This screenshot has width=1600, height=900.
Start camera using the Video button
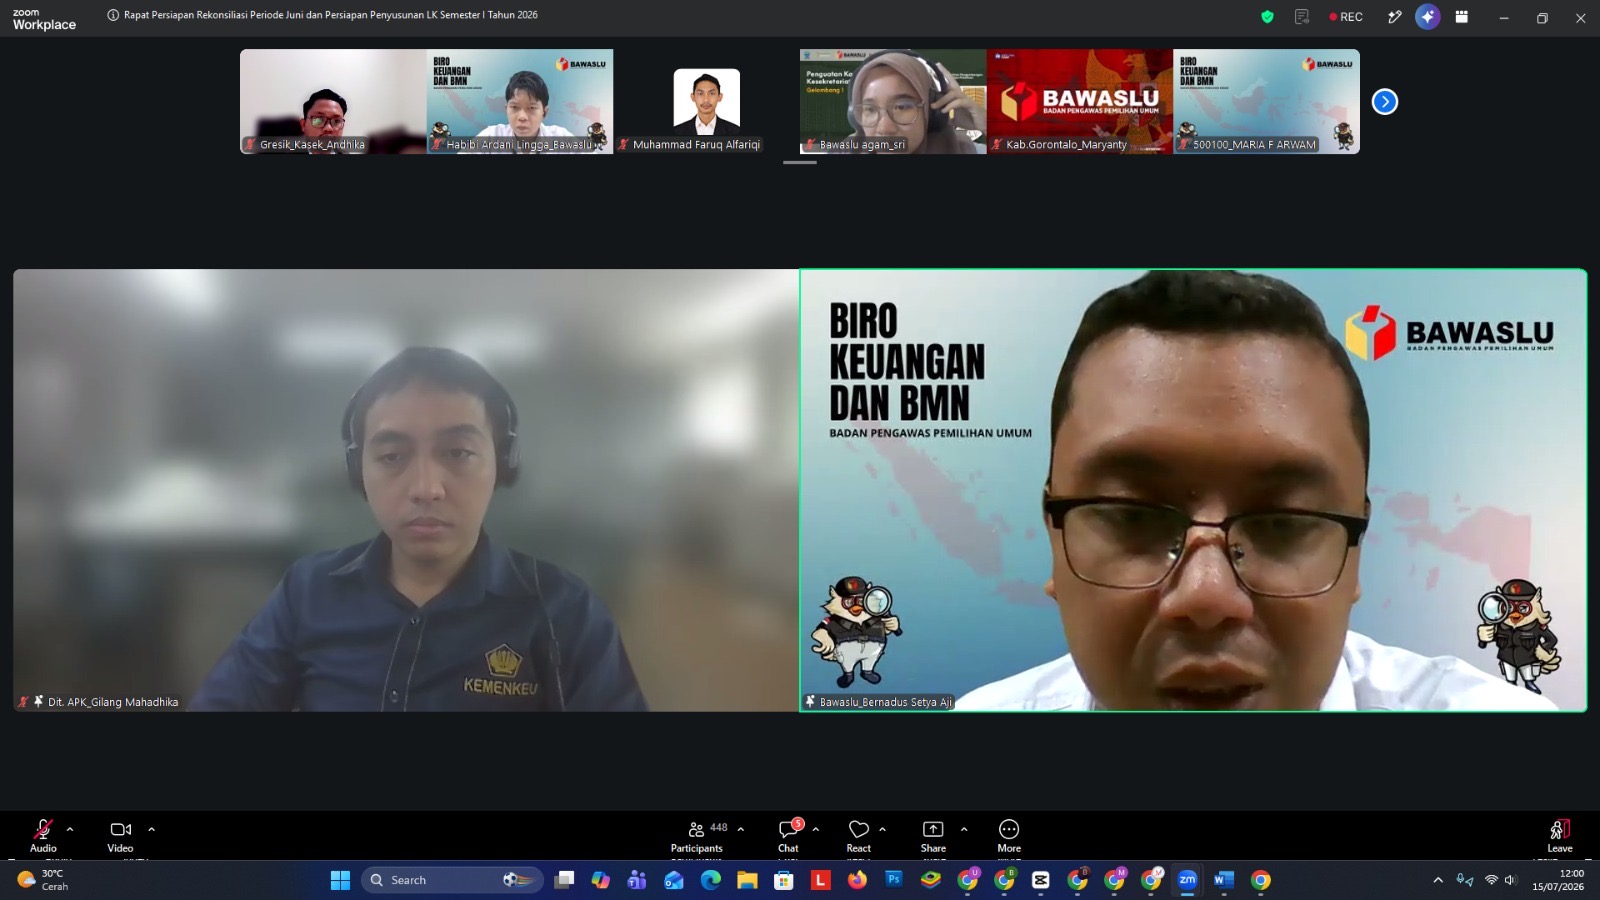click(x=120, y=835)
